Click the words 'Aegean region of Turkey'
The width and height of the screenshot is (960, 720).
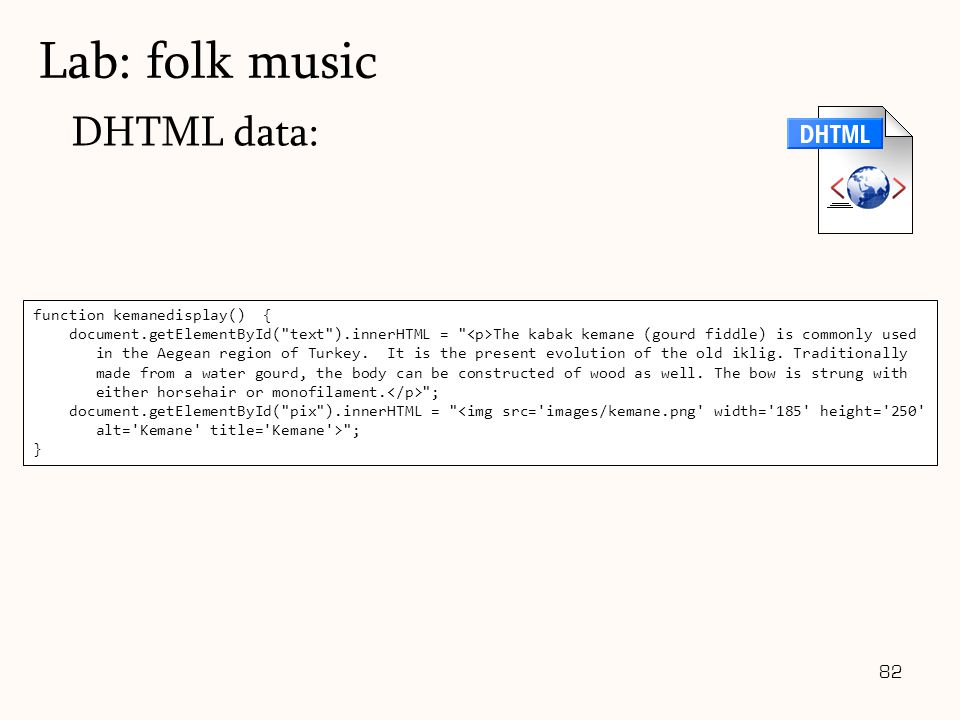(x=258, y=354)
